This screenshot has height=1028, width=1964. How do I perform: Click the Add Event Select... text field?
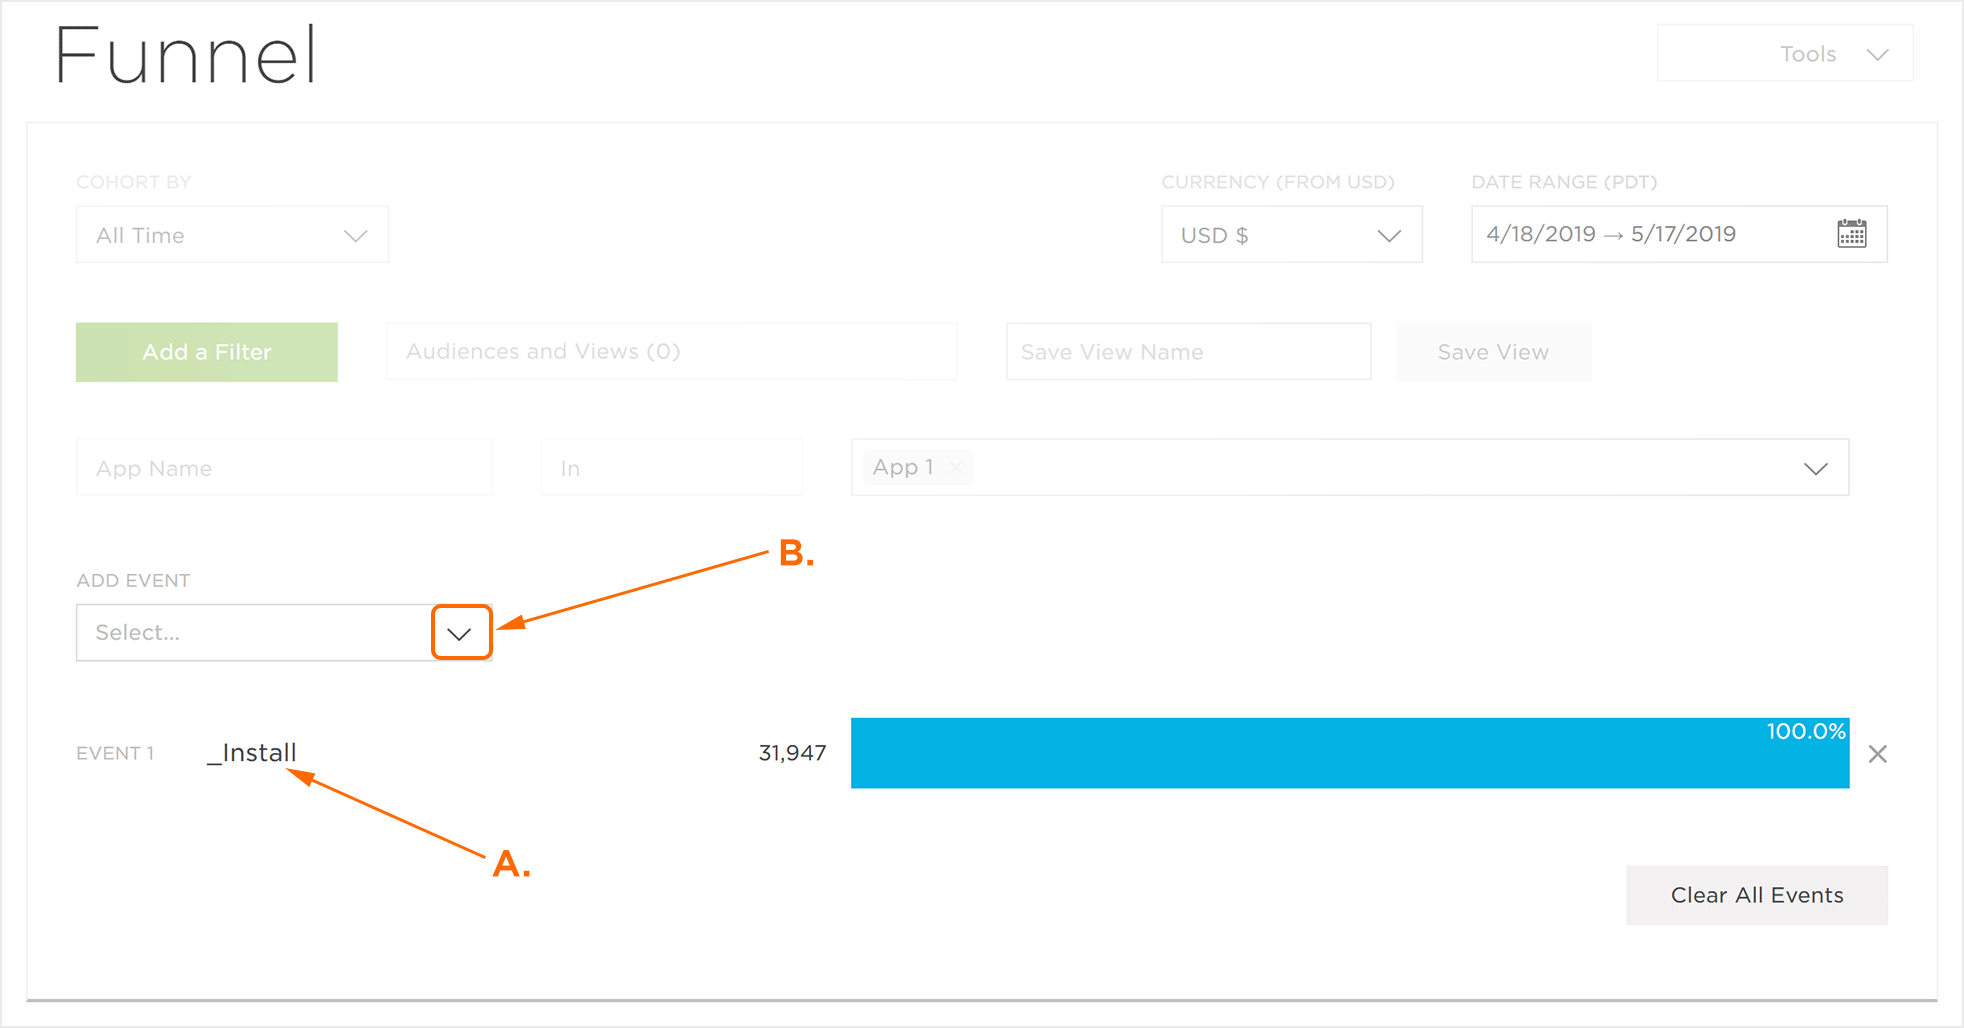tap(252, 633)
